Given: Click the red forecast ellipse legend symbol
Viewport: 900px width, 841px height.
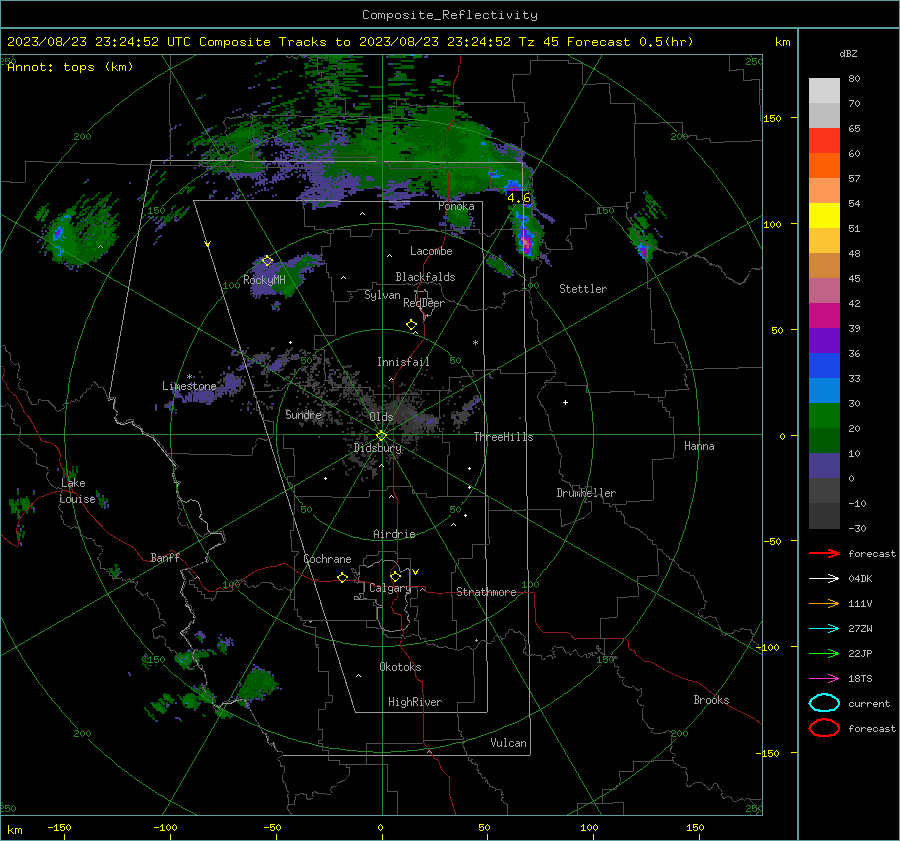Looking at the screenshot, I should [x=824, y=728].
